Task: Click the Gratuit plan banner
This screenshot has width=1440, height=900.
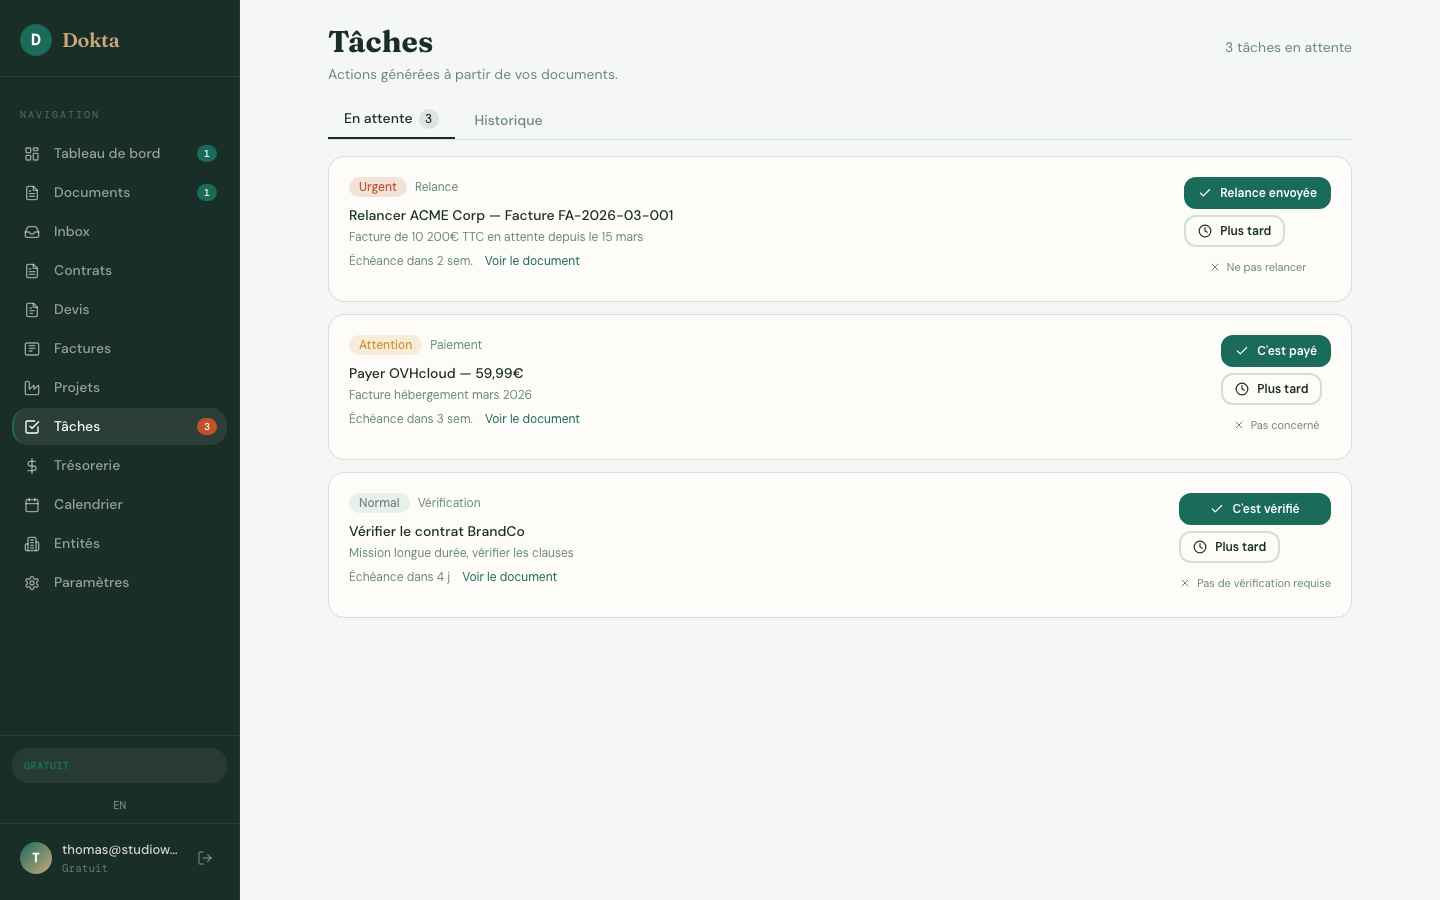Action: coord(119,766)
